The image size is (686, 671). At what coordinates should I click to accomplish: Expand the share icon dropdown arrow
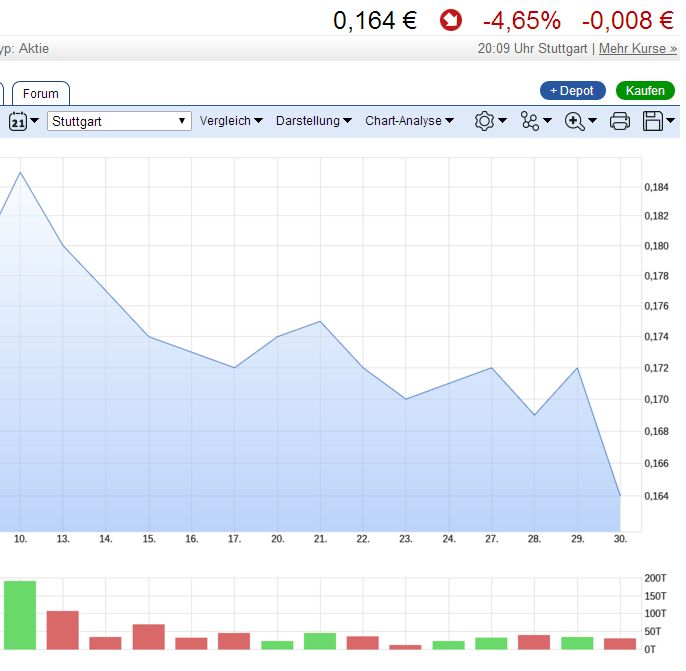coord(547,120)
